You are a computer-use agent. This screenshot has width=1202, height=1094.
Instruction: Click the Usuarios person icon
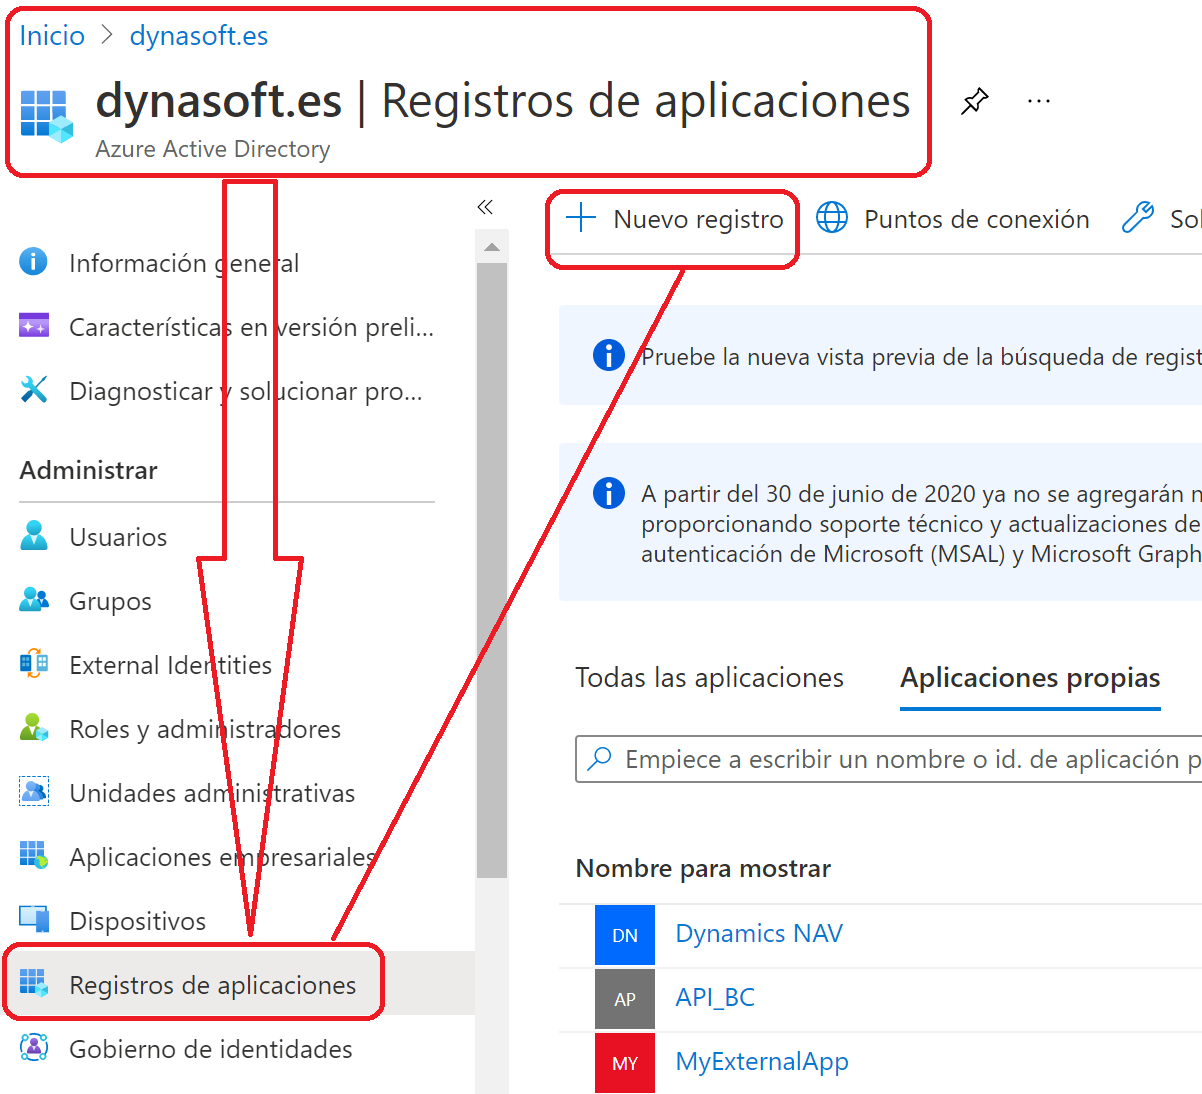click(x=34, y=536)
